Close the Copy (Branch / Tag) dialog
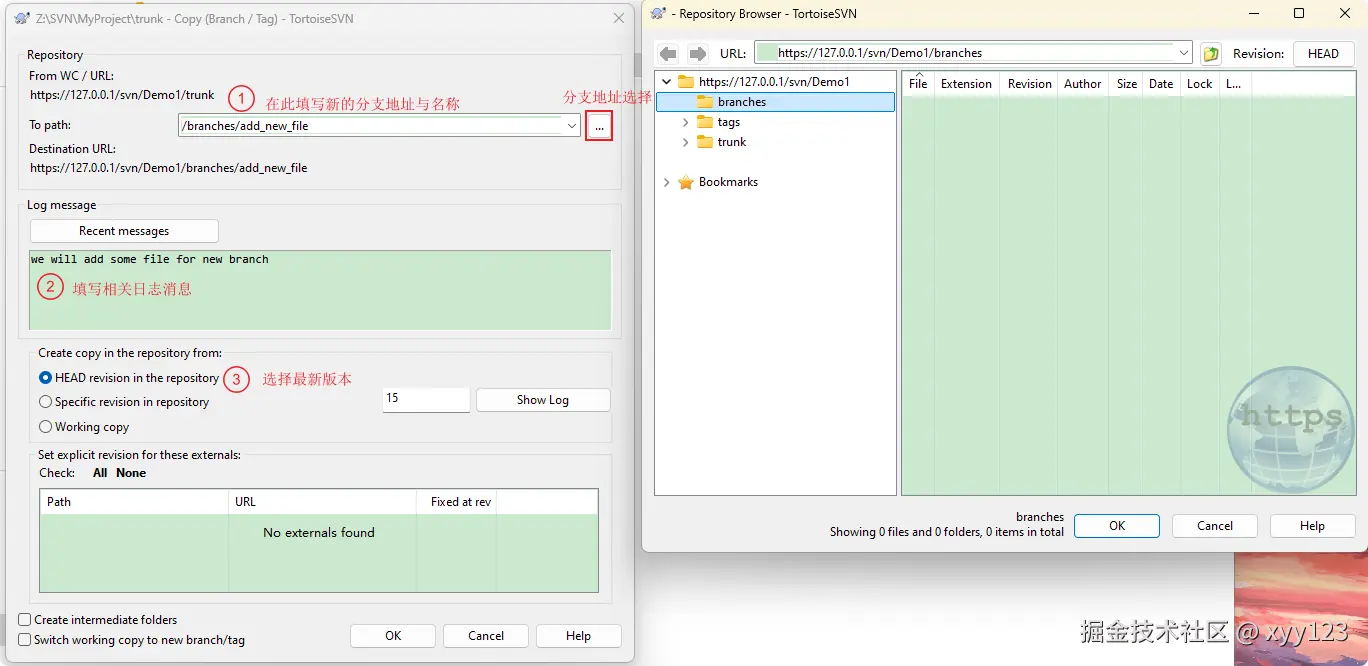This screenshot has width=1368, height=666. tap(618, 19)
